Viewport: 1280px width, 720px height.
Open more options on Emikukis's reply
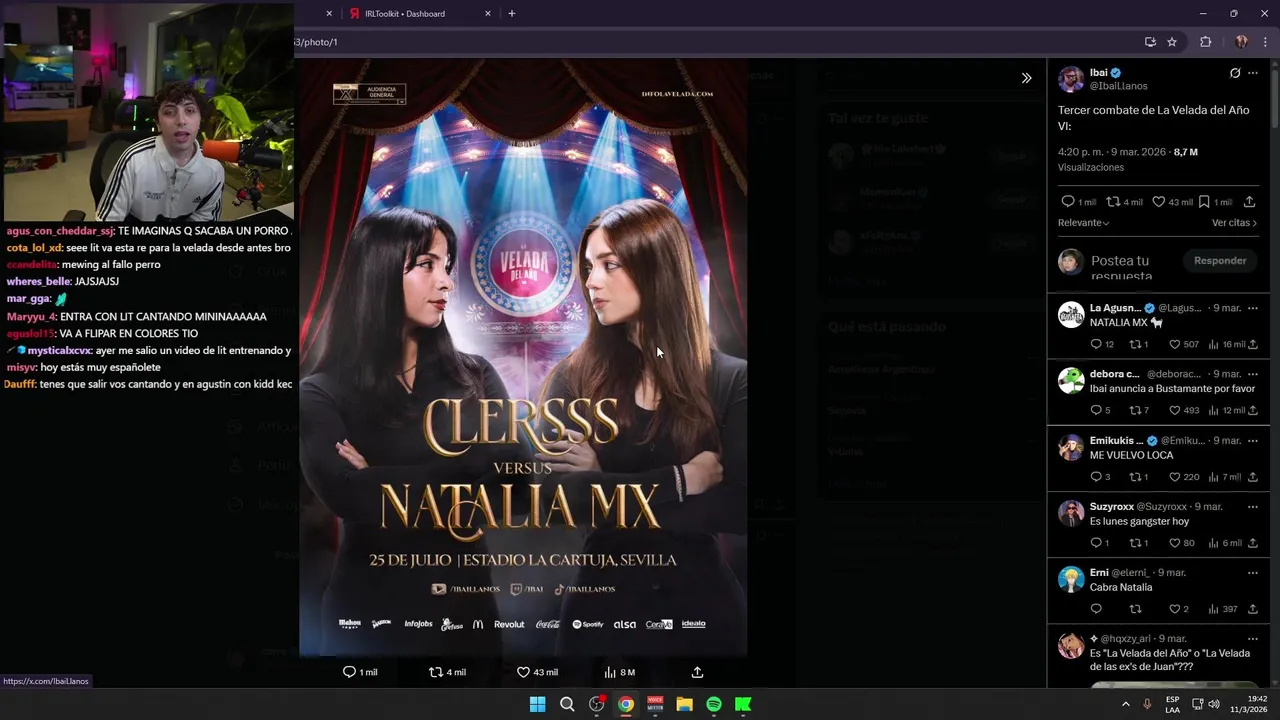coord(1253,441)
